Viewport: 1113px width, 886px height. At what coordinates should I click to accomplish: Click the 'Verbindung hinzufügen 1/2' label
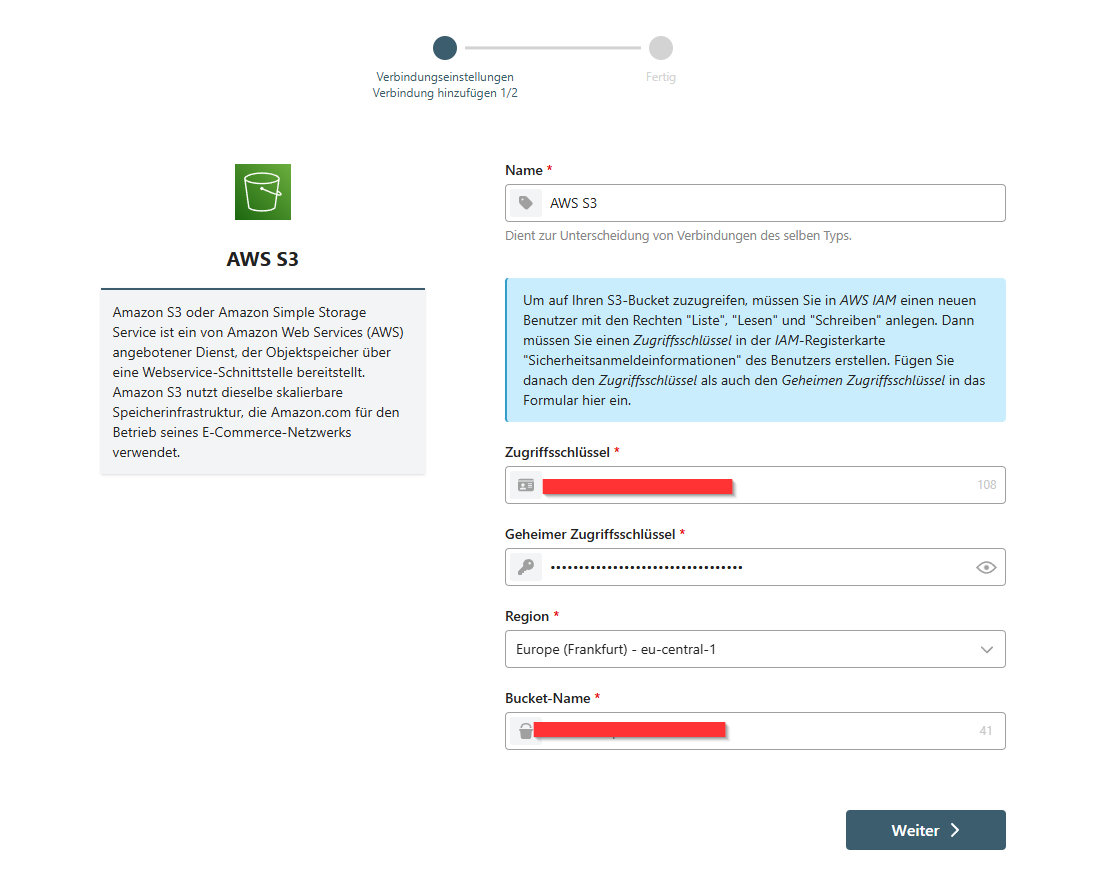pos(445,93)
